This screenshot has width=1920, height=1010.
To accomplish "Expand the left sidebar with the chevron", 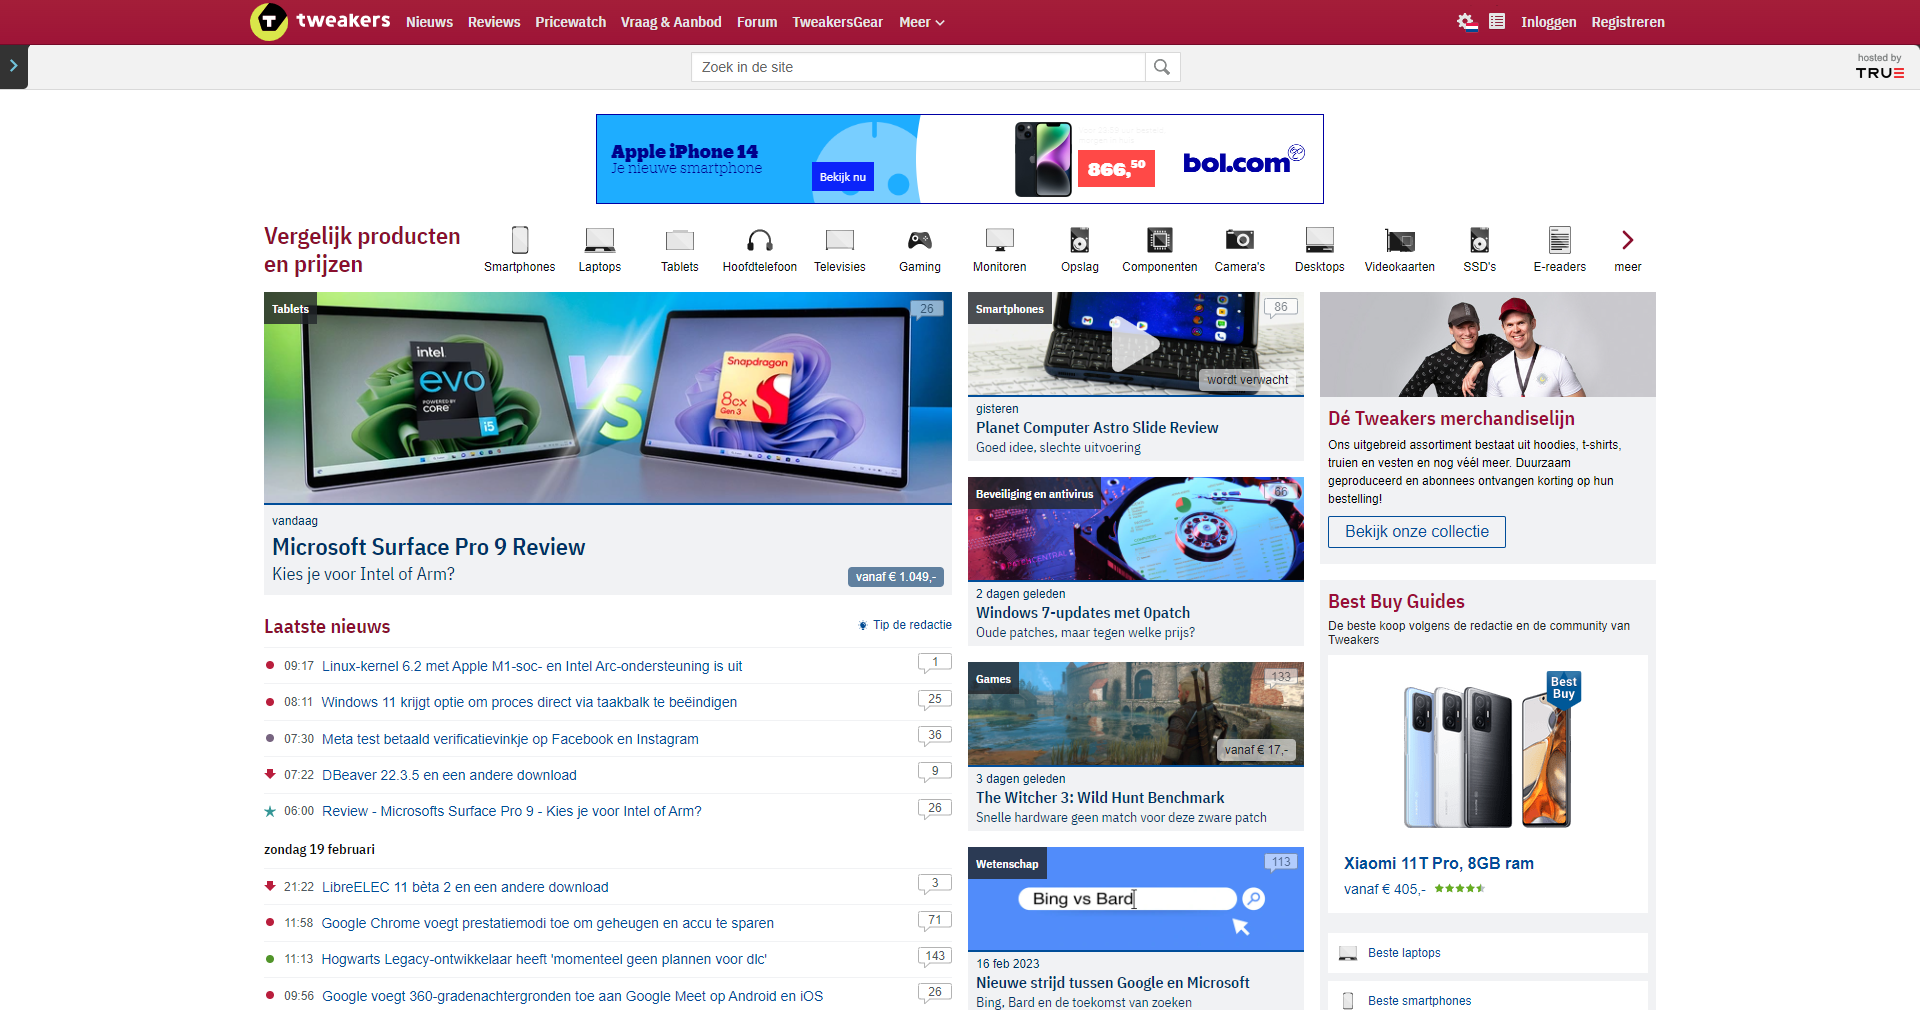I will (x=13, y=66).
